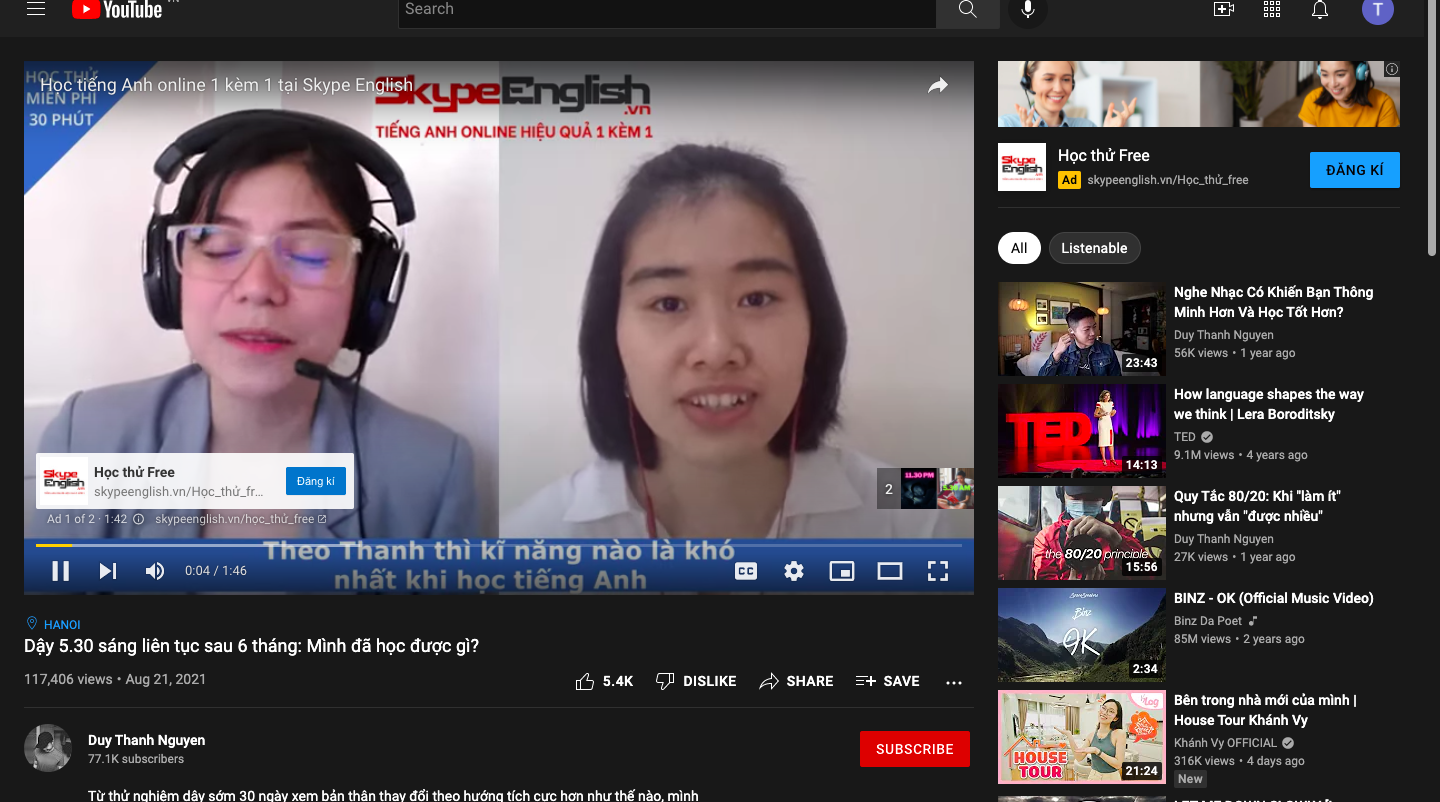Click the DISLIKE button
The width and height of the screenshot is (1440, 802).
[x=696, y=681]
